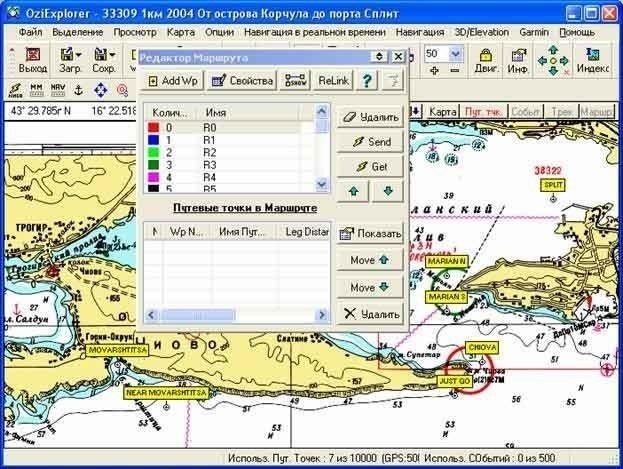Click the Сохр. save icon
The width and height of the screenshot is (623, 469).
[100, 55]
